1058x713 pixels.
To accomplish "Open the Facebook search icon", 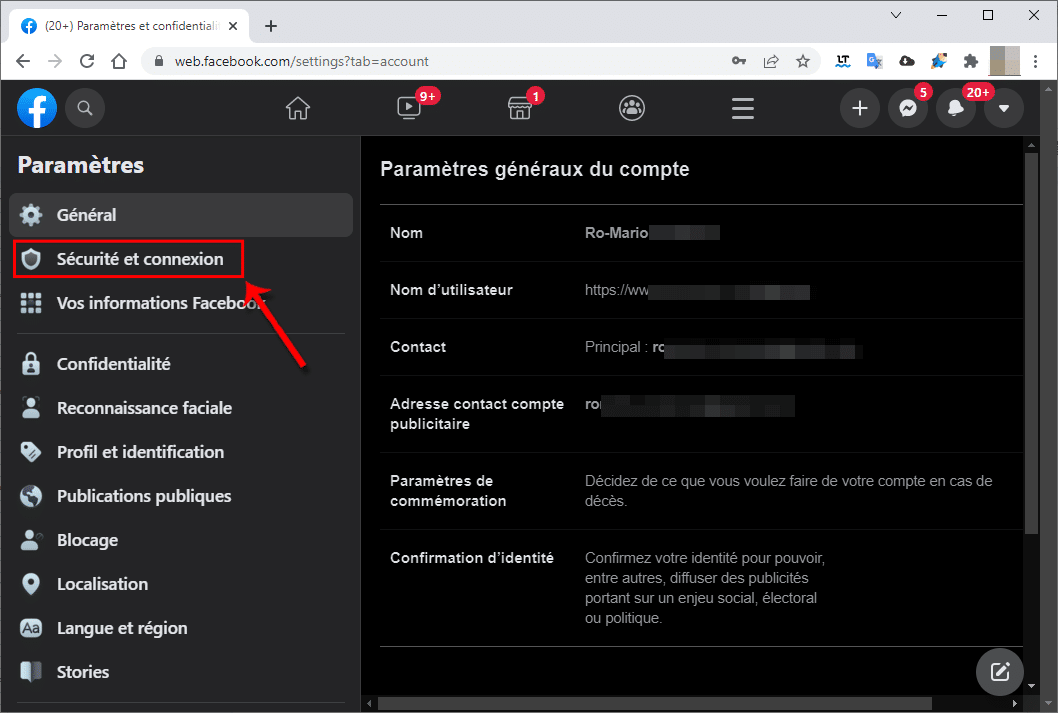I will point(85,108).
